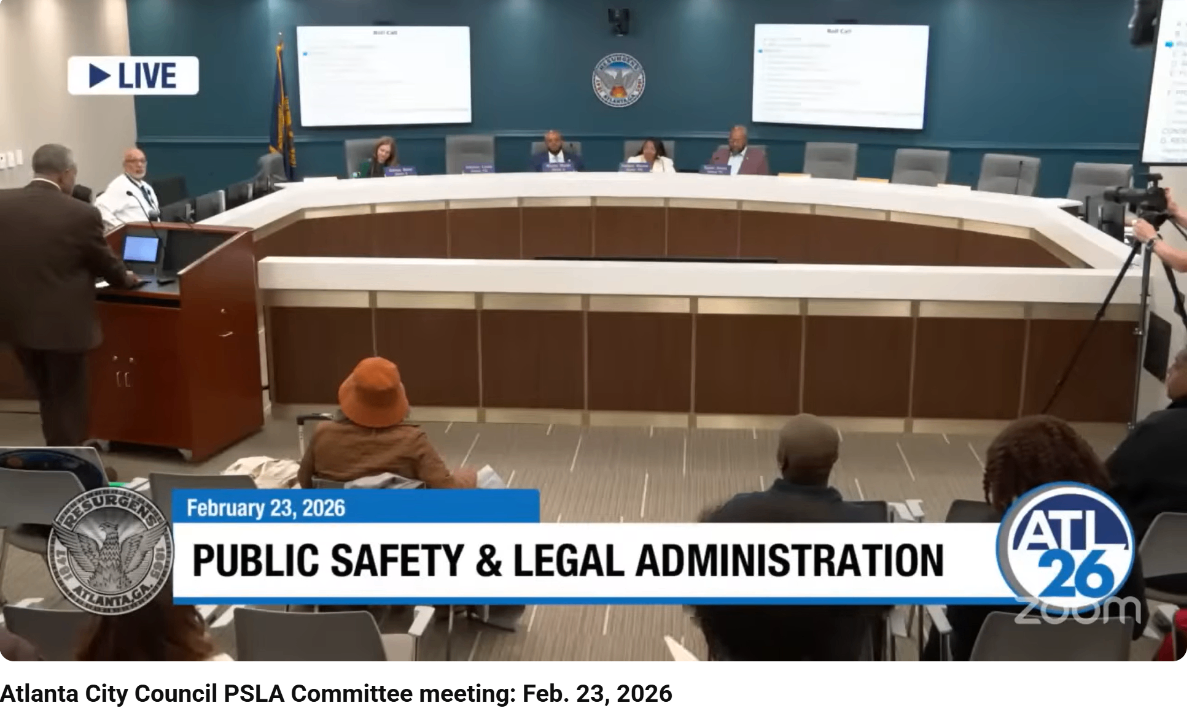Click the video camera on the tripod
1200x711 pixels.
click(1140, 196)
